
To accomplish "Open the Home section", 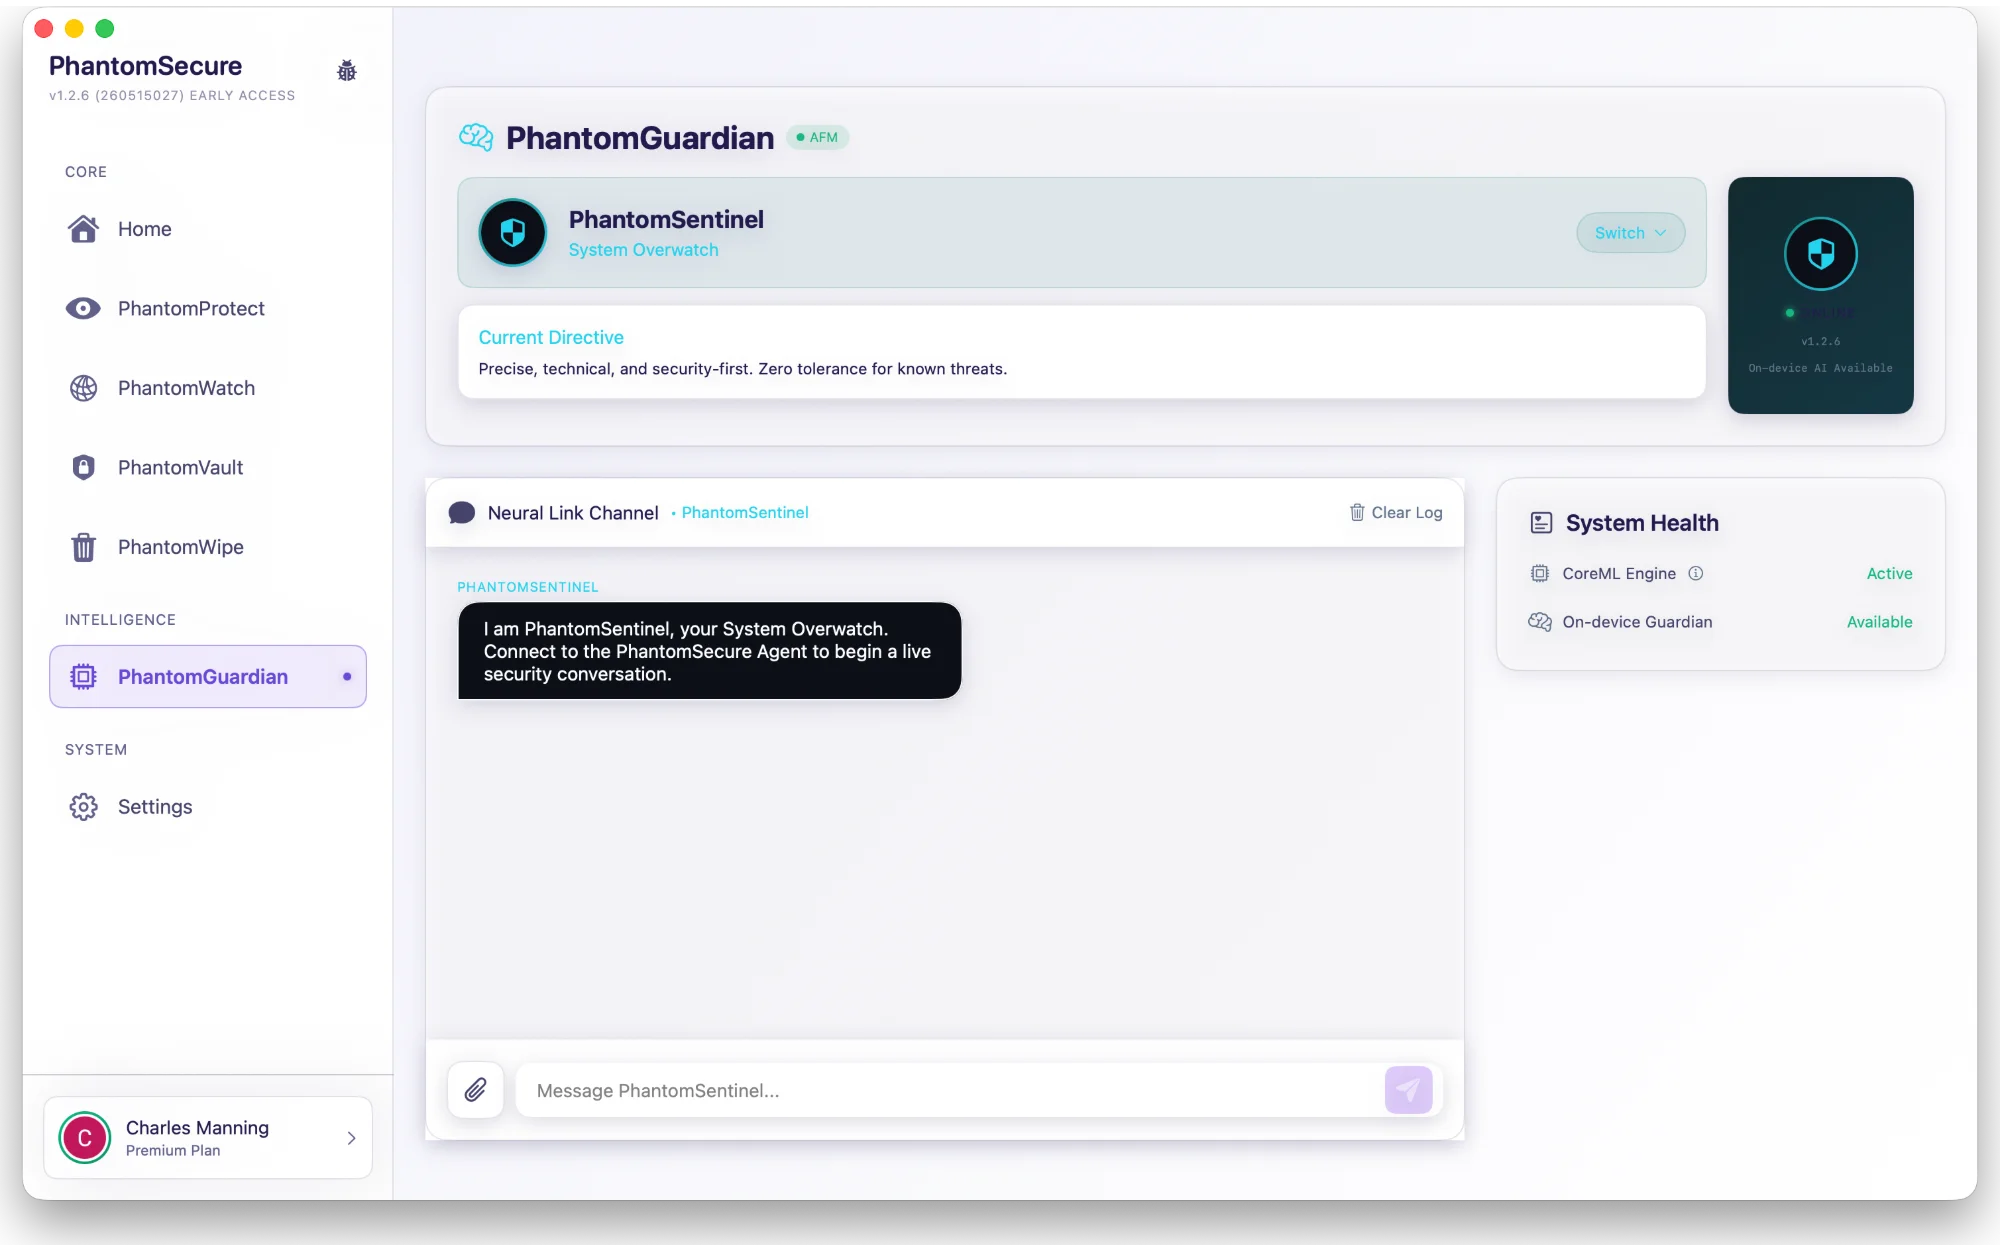I will pyautogui.click(x=208, y=229).
